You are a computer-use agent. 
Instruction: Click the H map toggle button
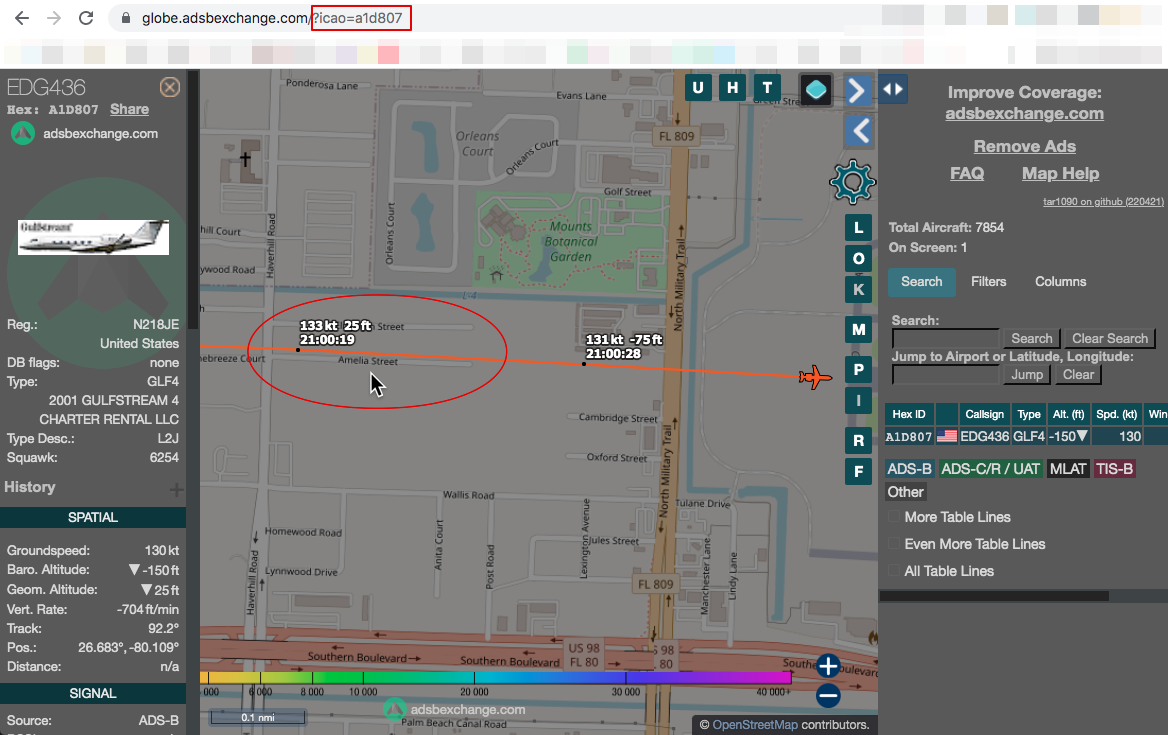point(733,88)
